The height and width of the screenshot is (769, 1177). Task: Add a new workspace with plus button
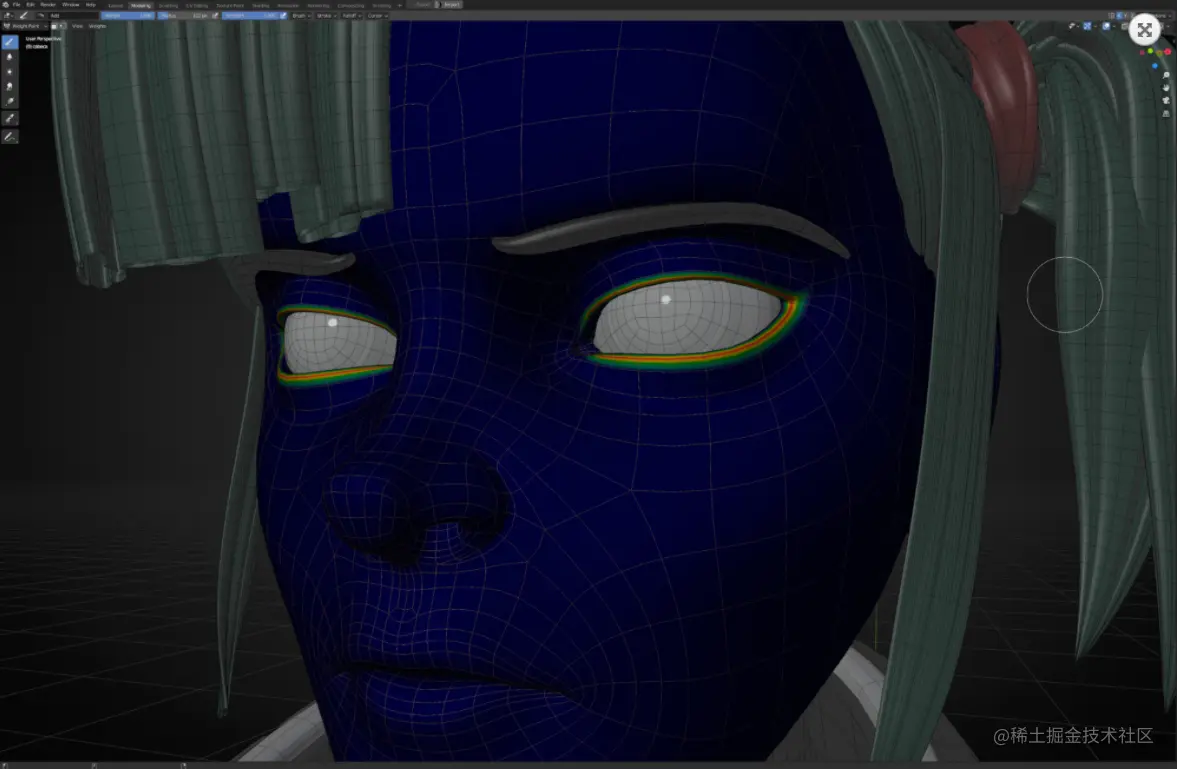pos(399,5)
